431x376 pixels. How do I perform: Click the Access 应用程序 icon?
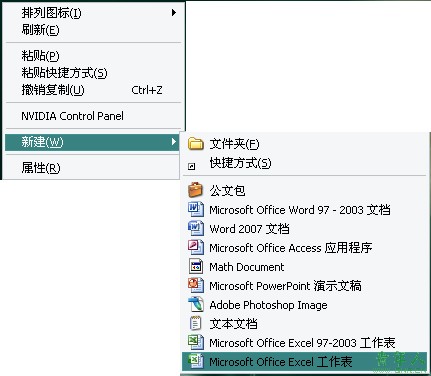tap(196, 247)
